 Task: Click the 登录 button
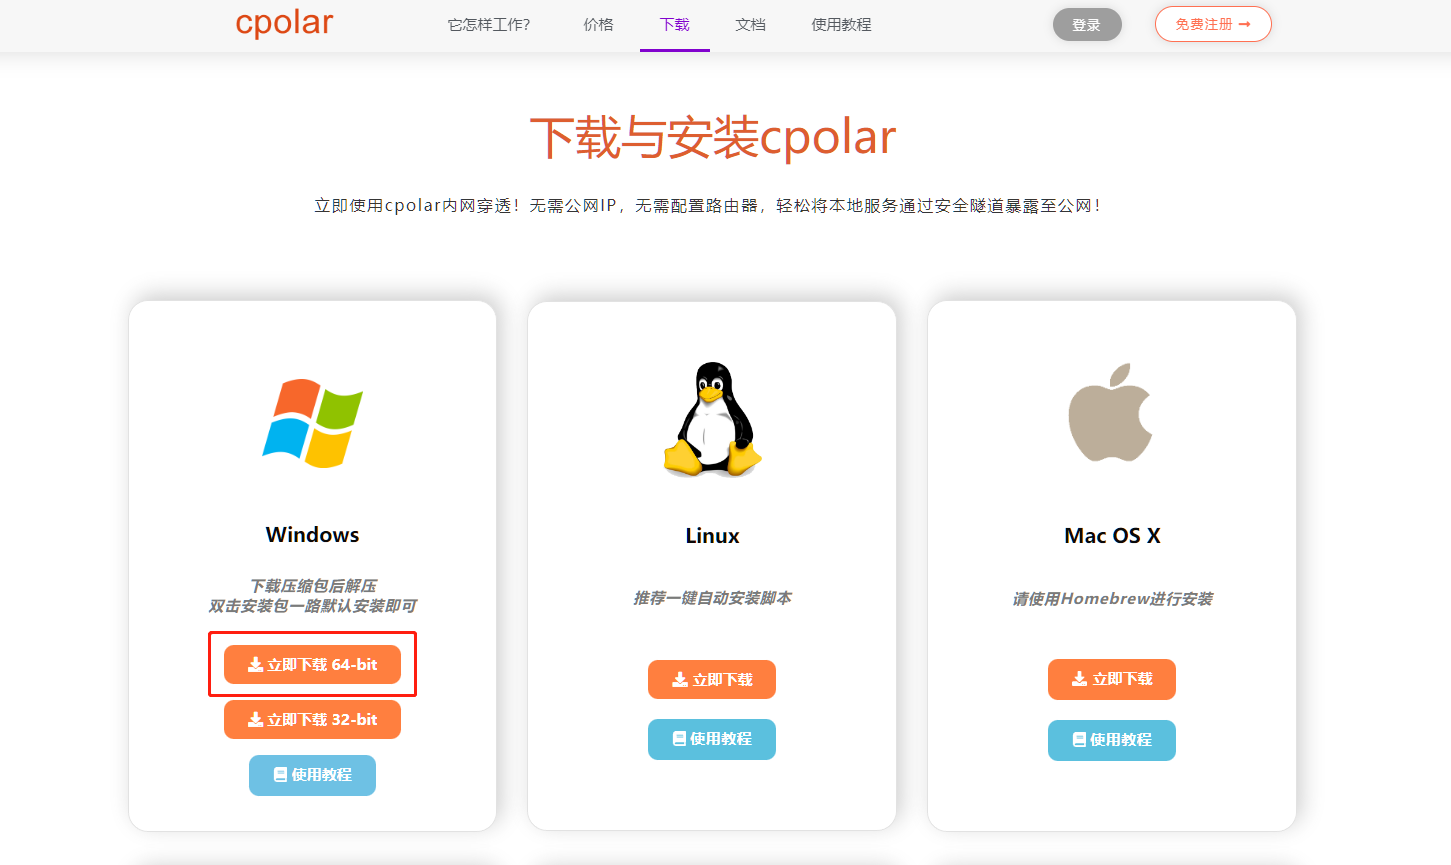click(x=1087, y=25)
